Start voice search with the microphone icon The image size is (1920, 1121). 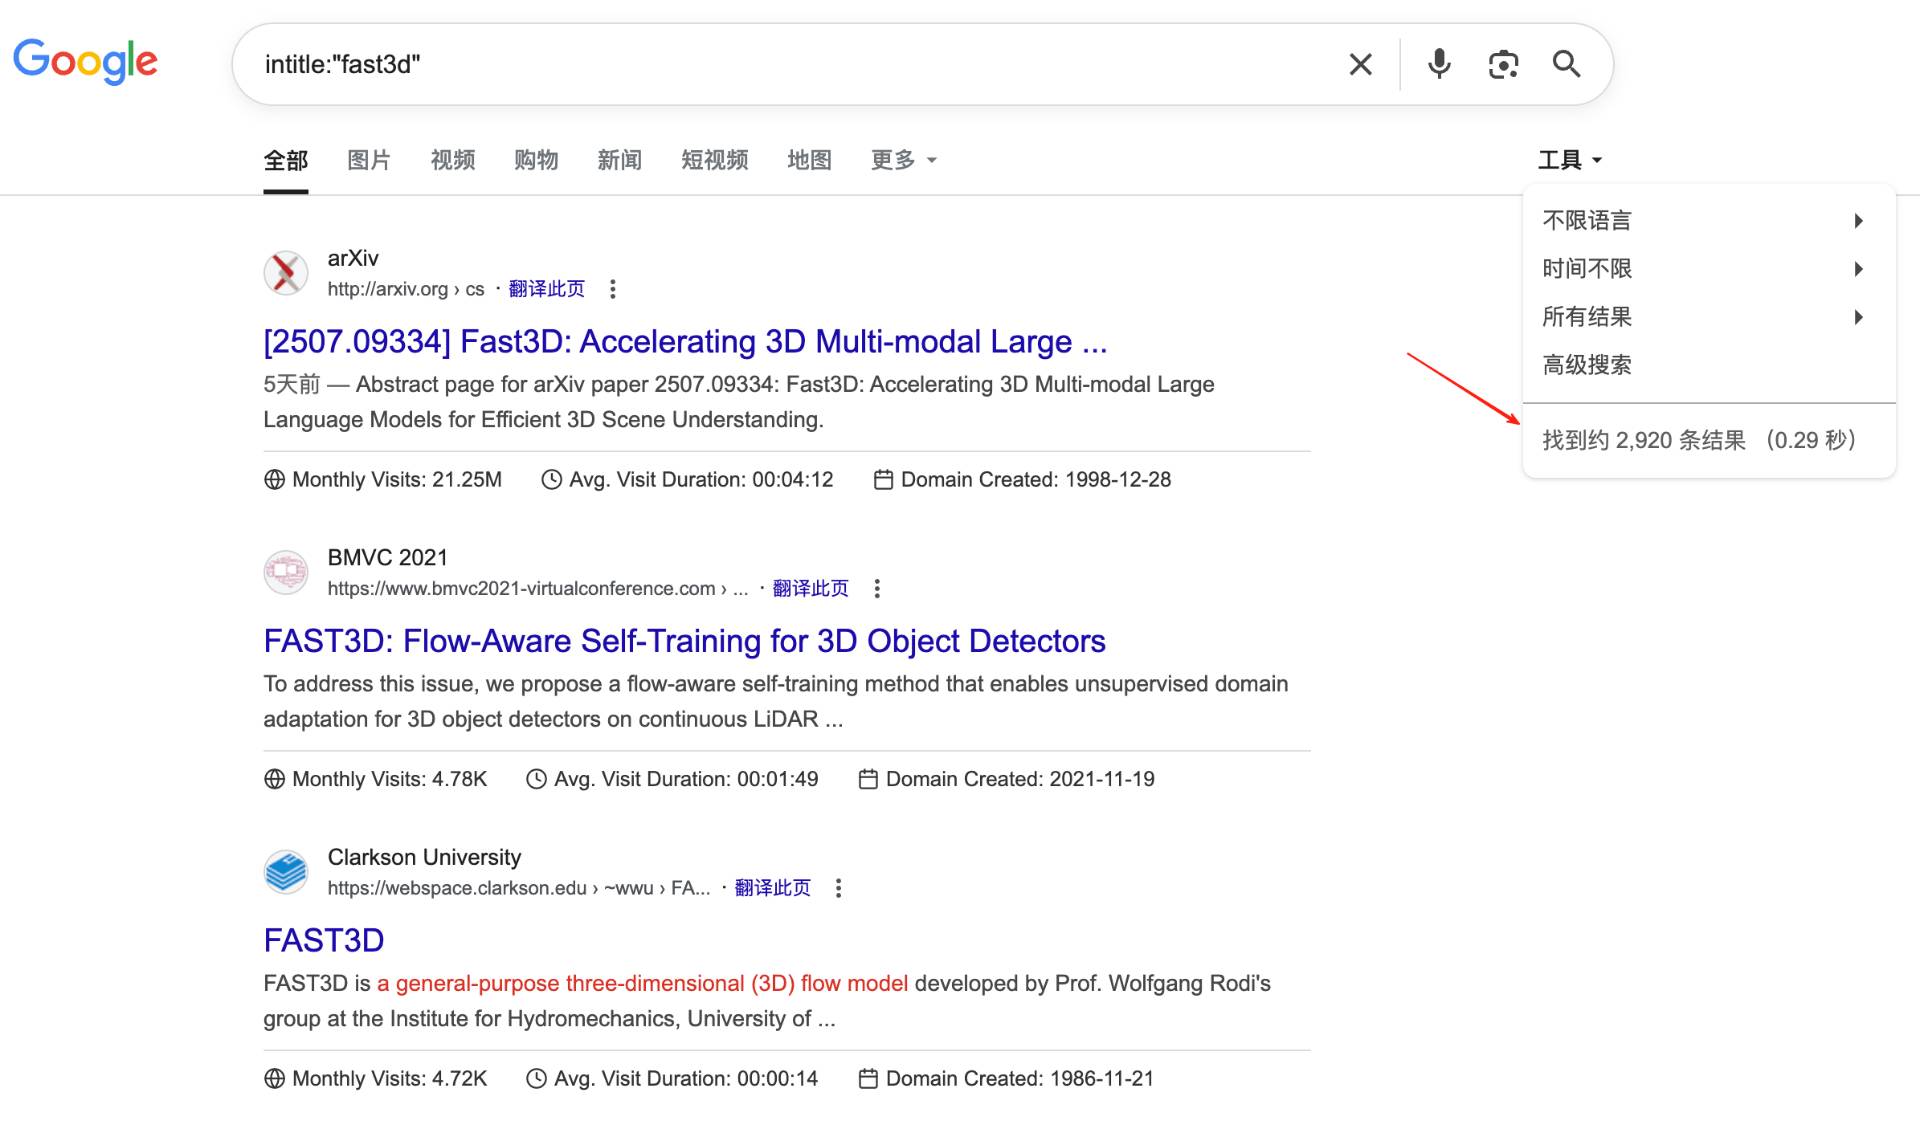(1439, 64)
